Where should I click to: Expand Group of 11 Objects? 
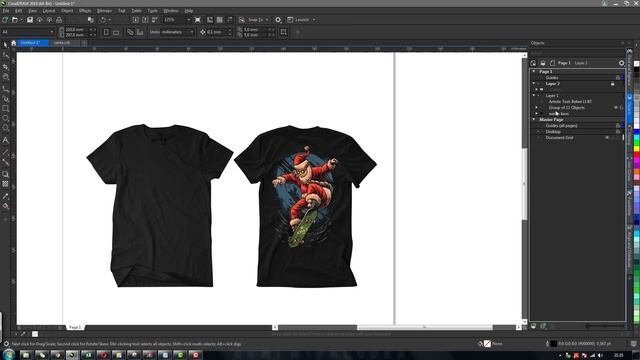tap(537, 107)
